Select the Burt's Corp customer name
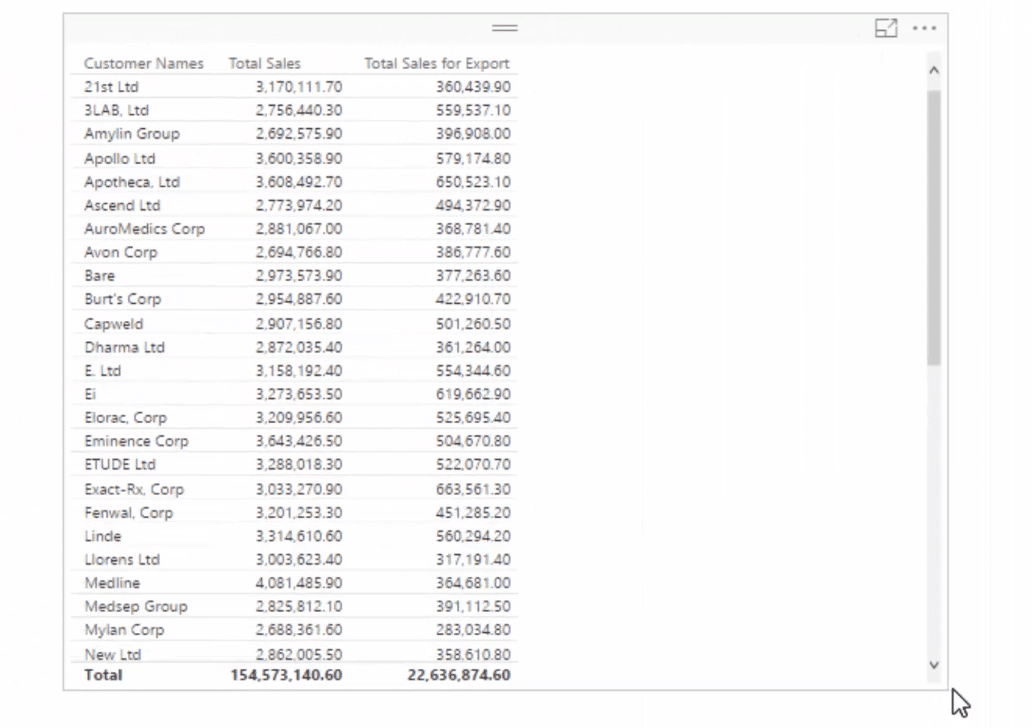This screenshot has width=1032, height=728. pyautogui.click(x=122, y=299)
